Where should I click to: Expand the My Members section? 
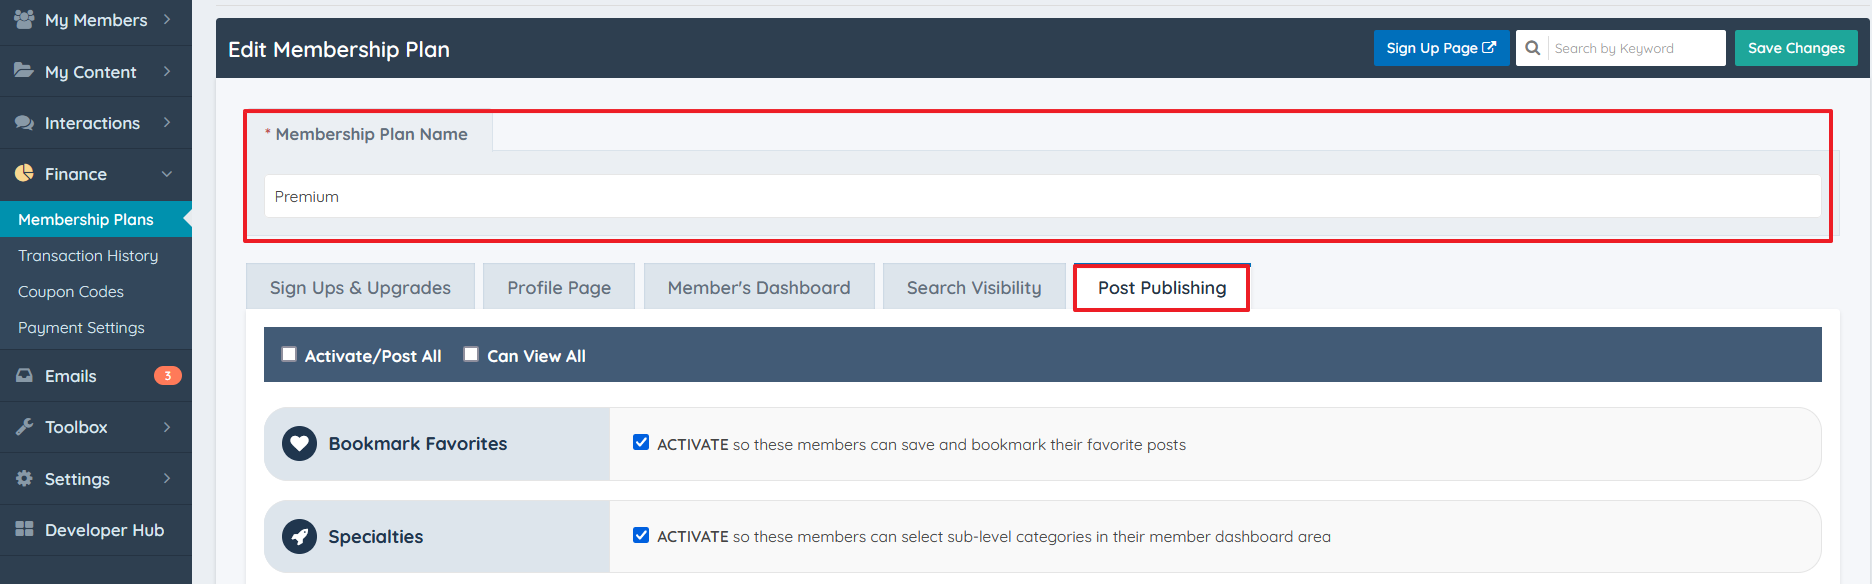[168, 19]
